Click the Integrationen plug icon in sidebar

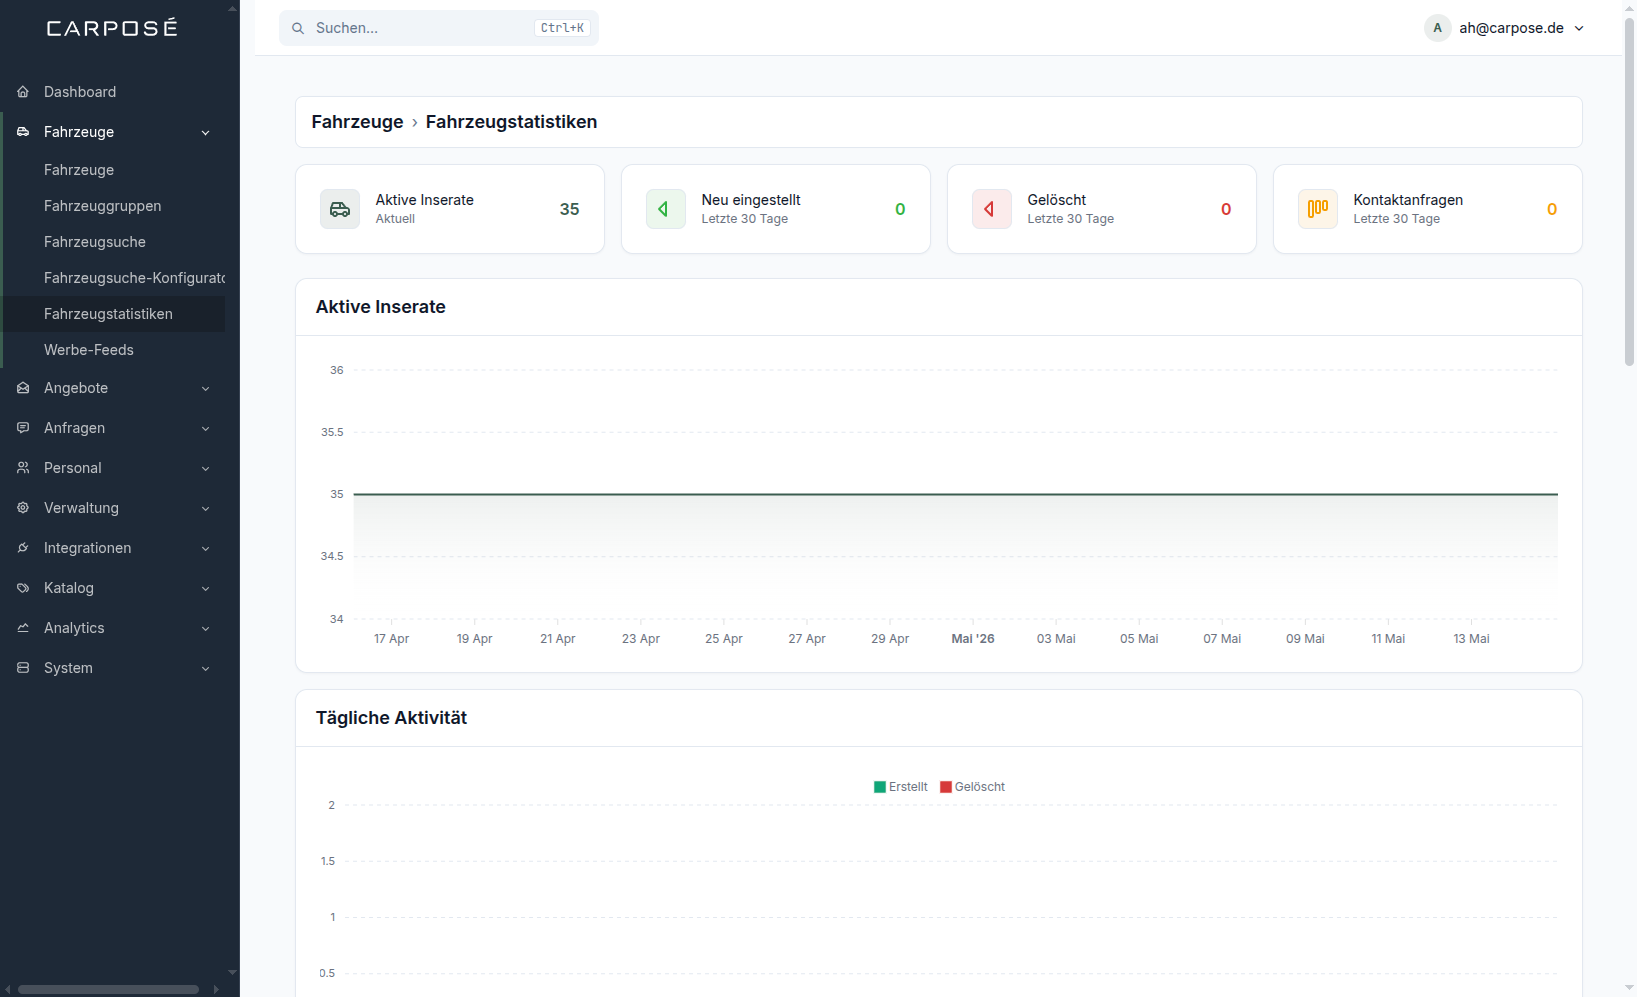click(x=23, y=548)
